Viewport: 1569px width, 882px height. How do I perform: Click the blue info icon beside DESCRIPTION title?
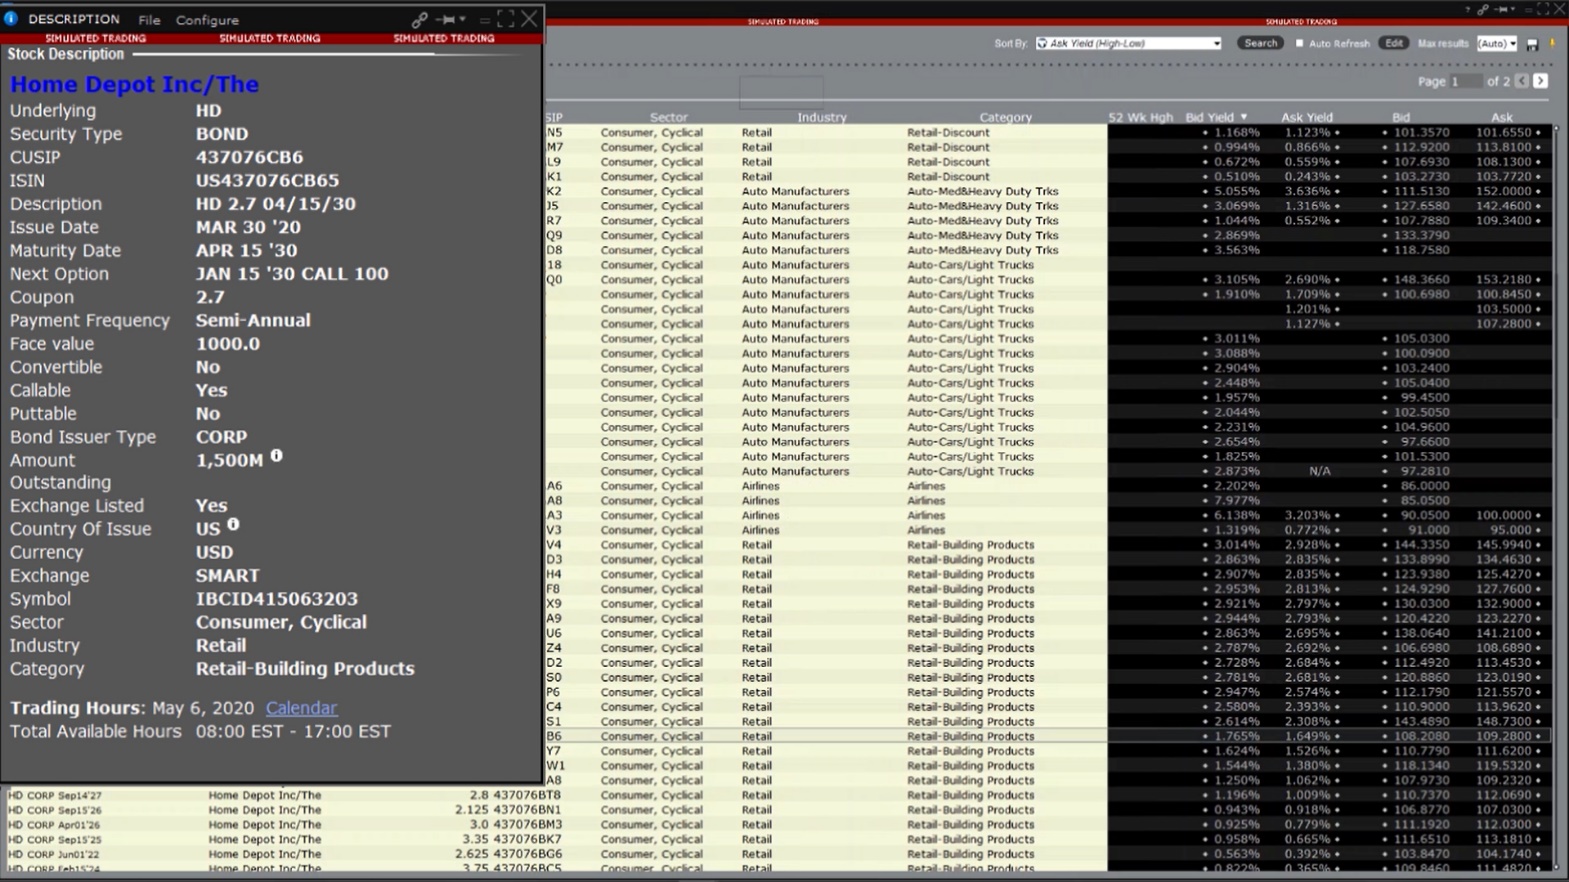pyautogui.click(x=11, y=18)
